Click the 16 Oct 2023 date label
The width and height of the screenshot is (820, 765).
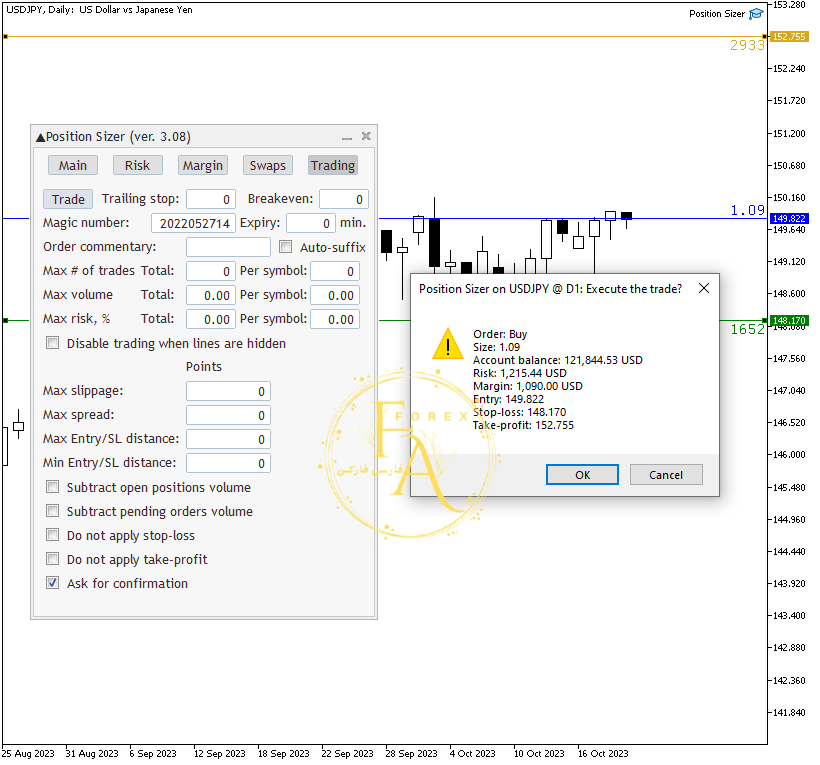(603, 753)
